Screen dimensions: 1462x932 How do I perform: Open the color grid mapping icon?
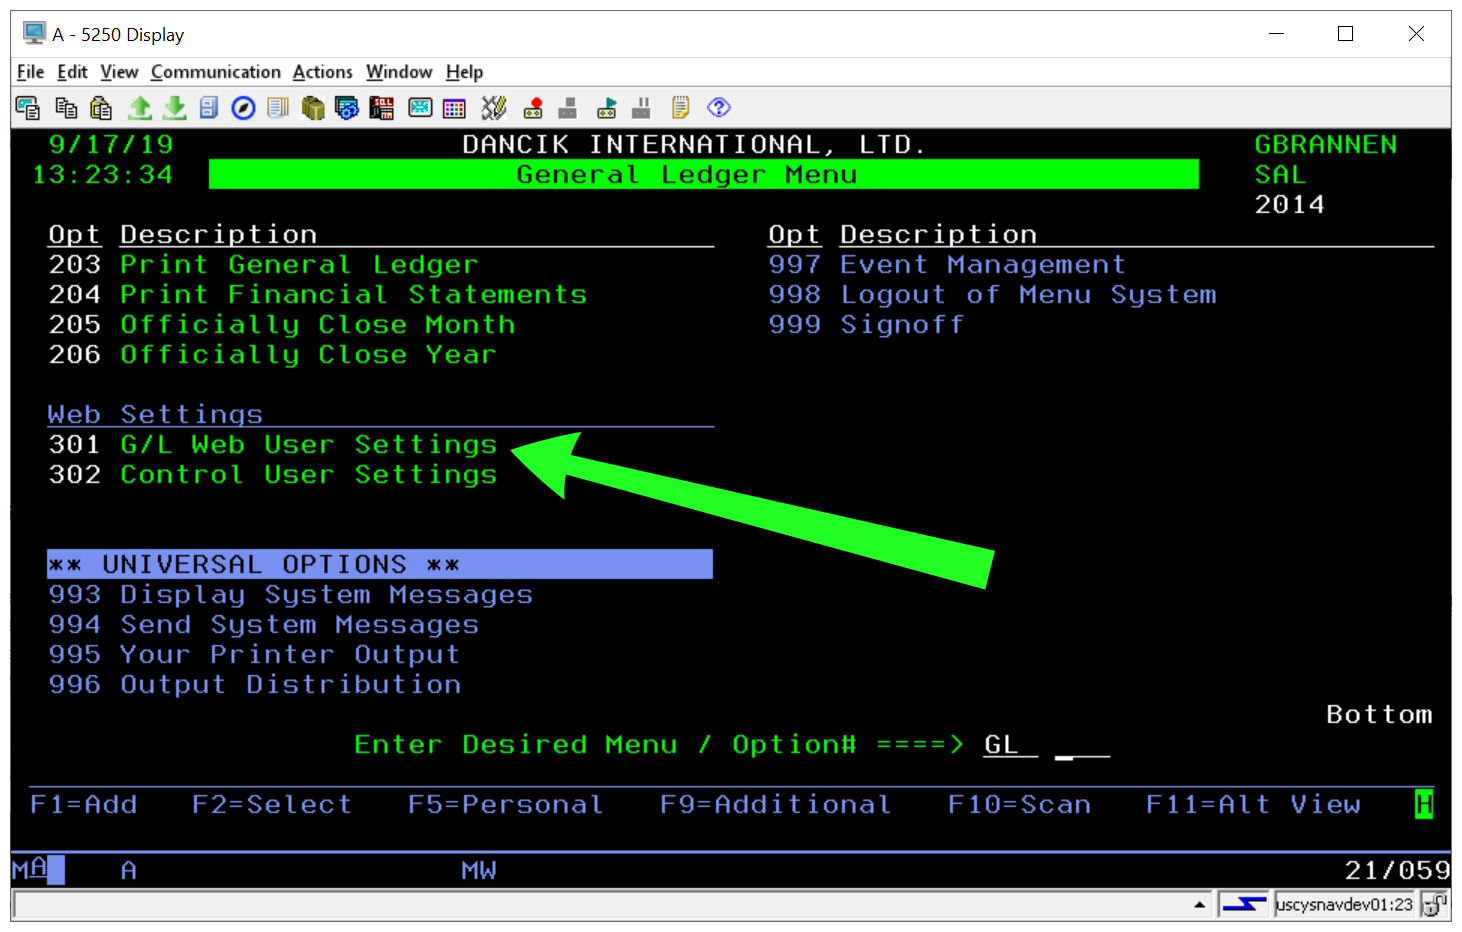click(x=455, y=108)
